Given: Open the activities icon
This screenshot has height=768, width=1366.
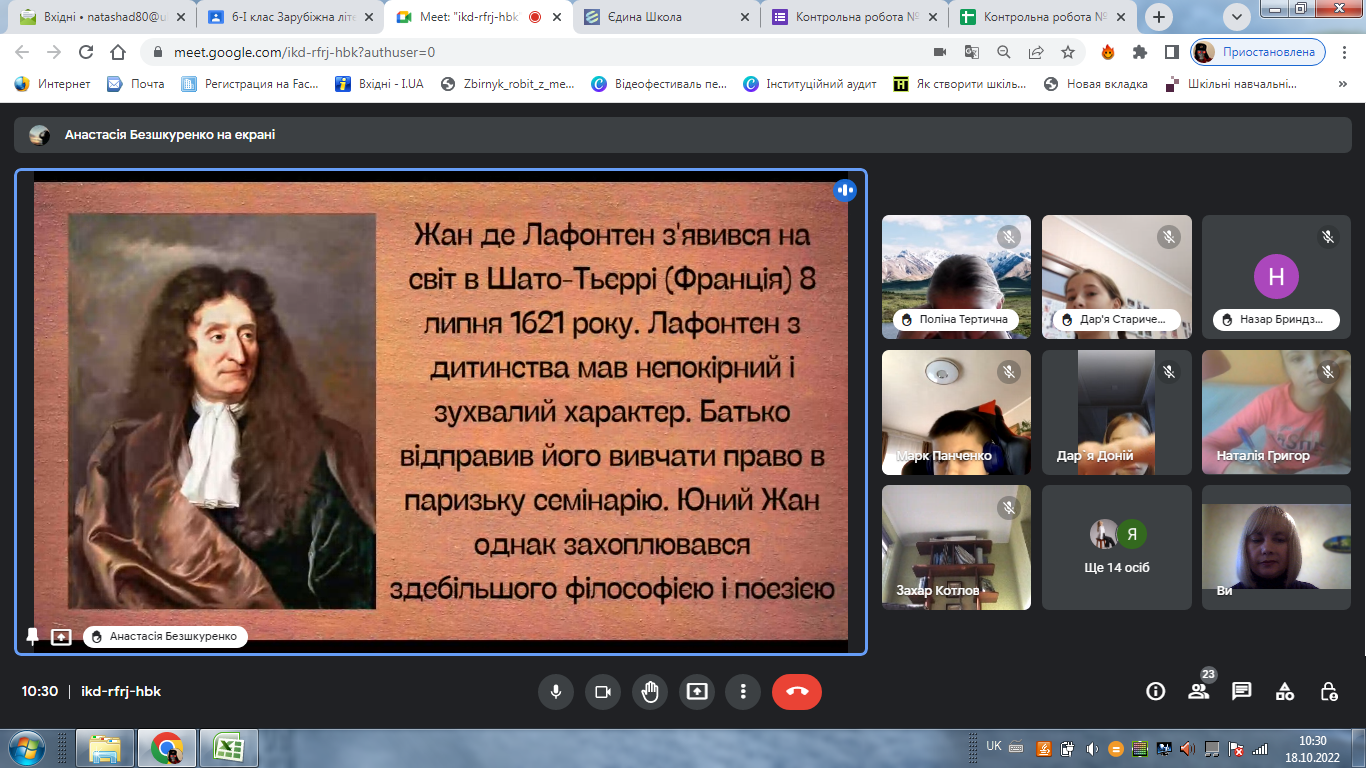Looking at the screenshot, I should tap(1285, 691).
